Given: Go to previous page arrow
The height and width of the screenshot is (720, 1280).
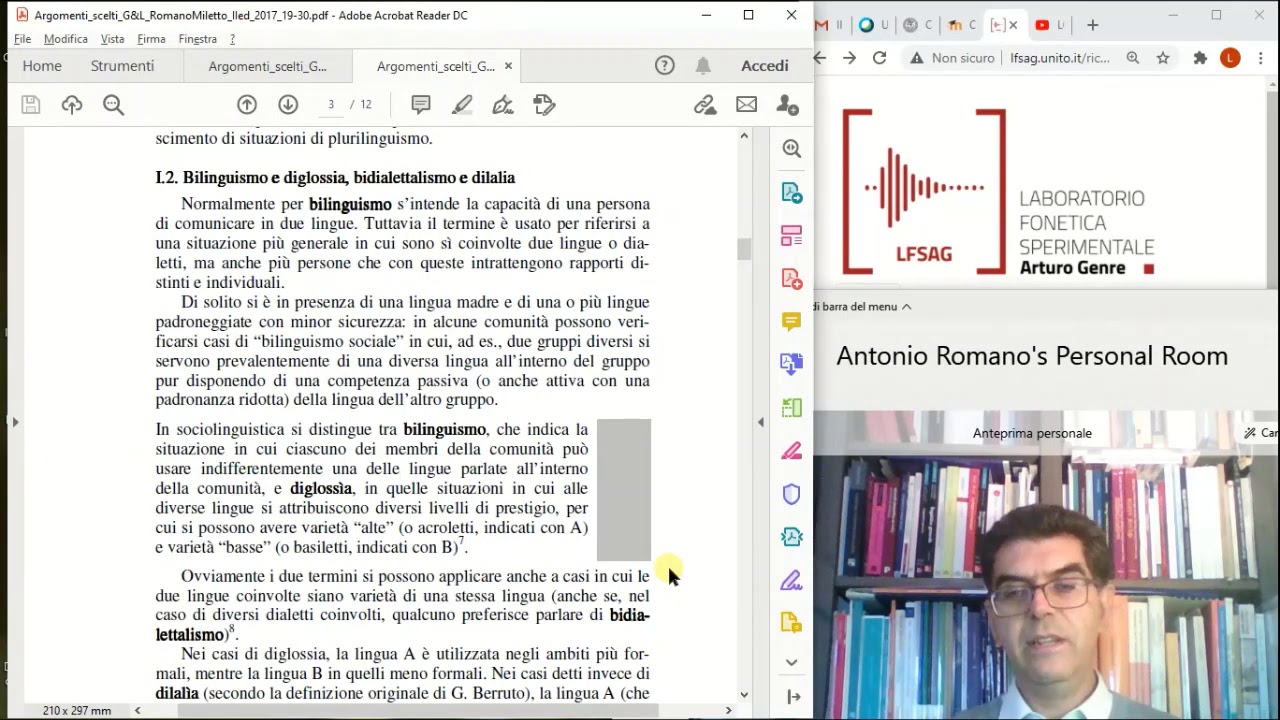Looking at the screenshot, I should click(247, 104).
